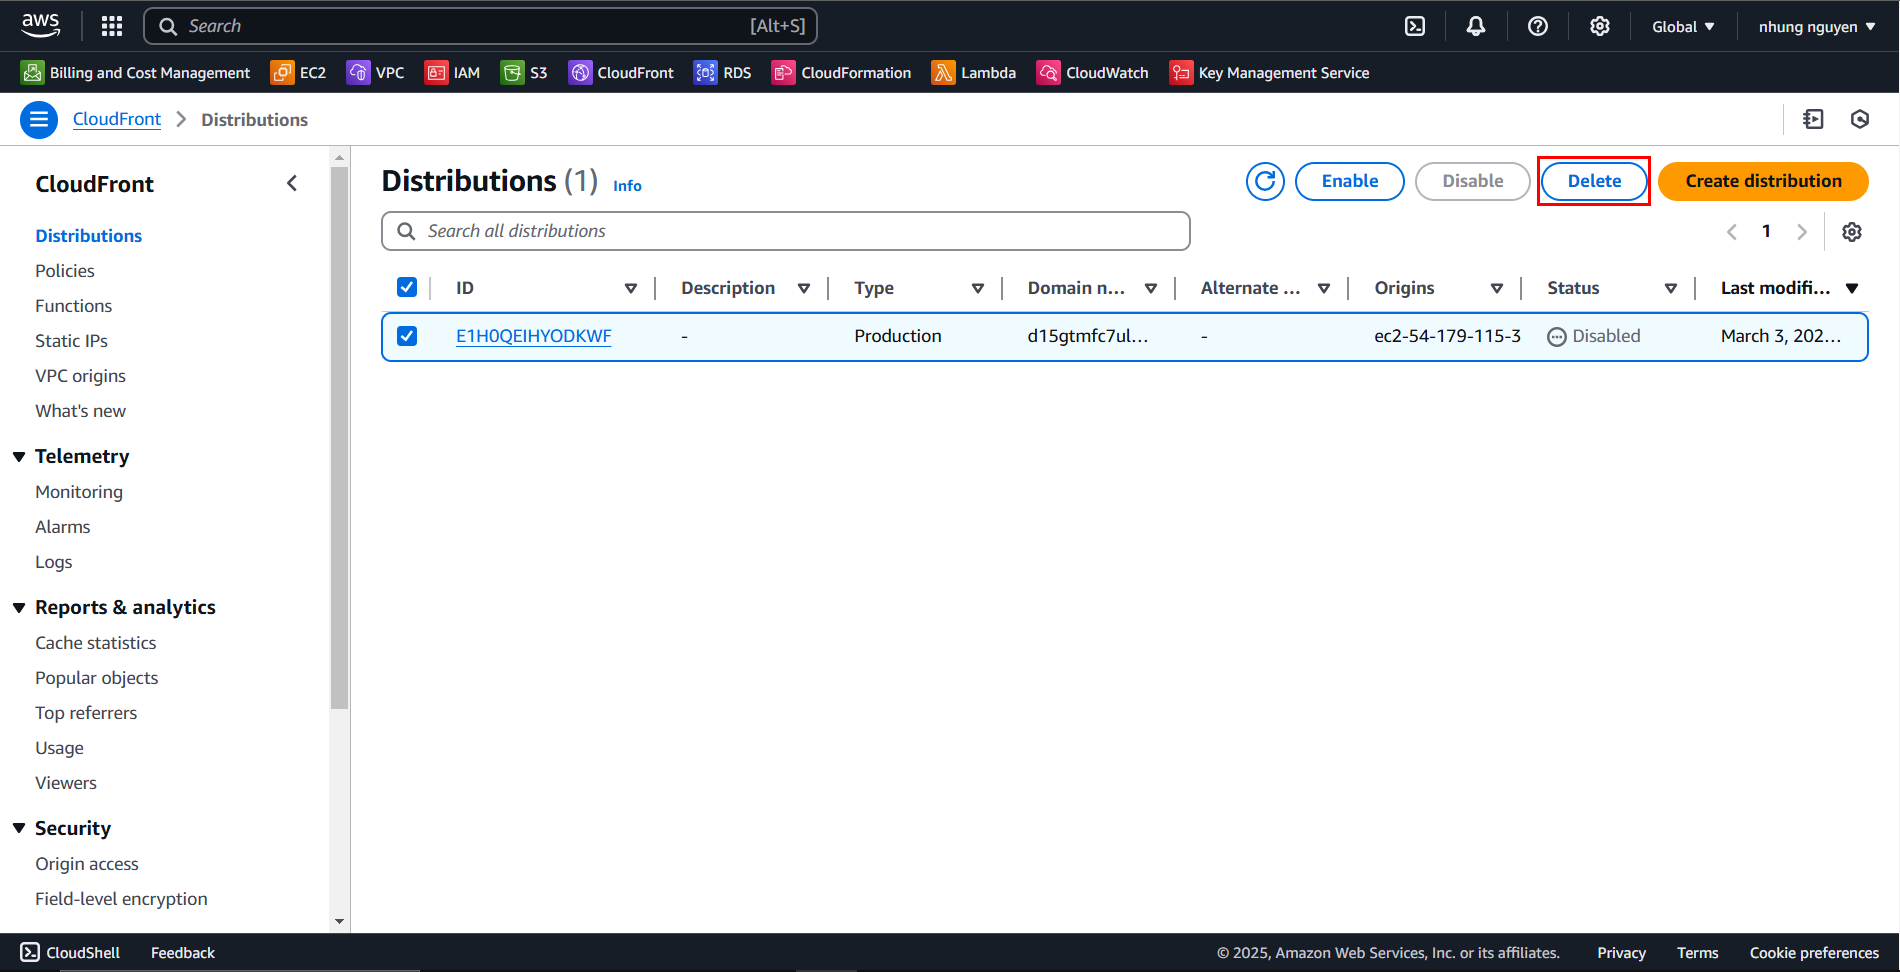The width and height of the screenshot is (1900, 972).
Task: Open S3 from the favorites bar
Action: point(524,73)
